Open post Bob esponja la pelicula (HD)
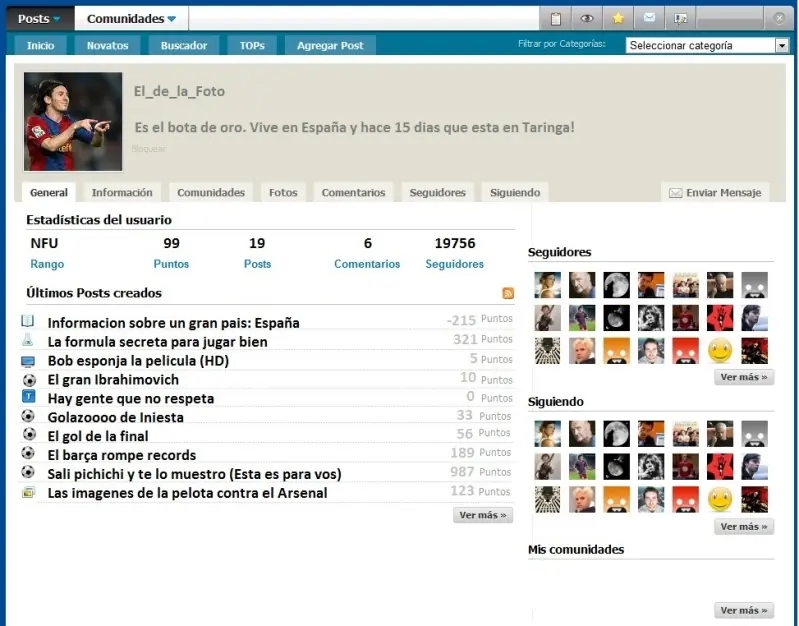 click(138, 360)
